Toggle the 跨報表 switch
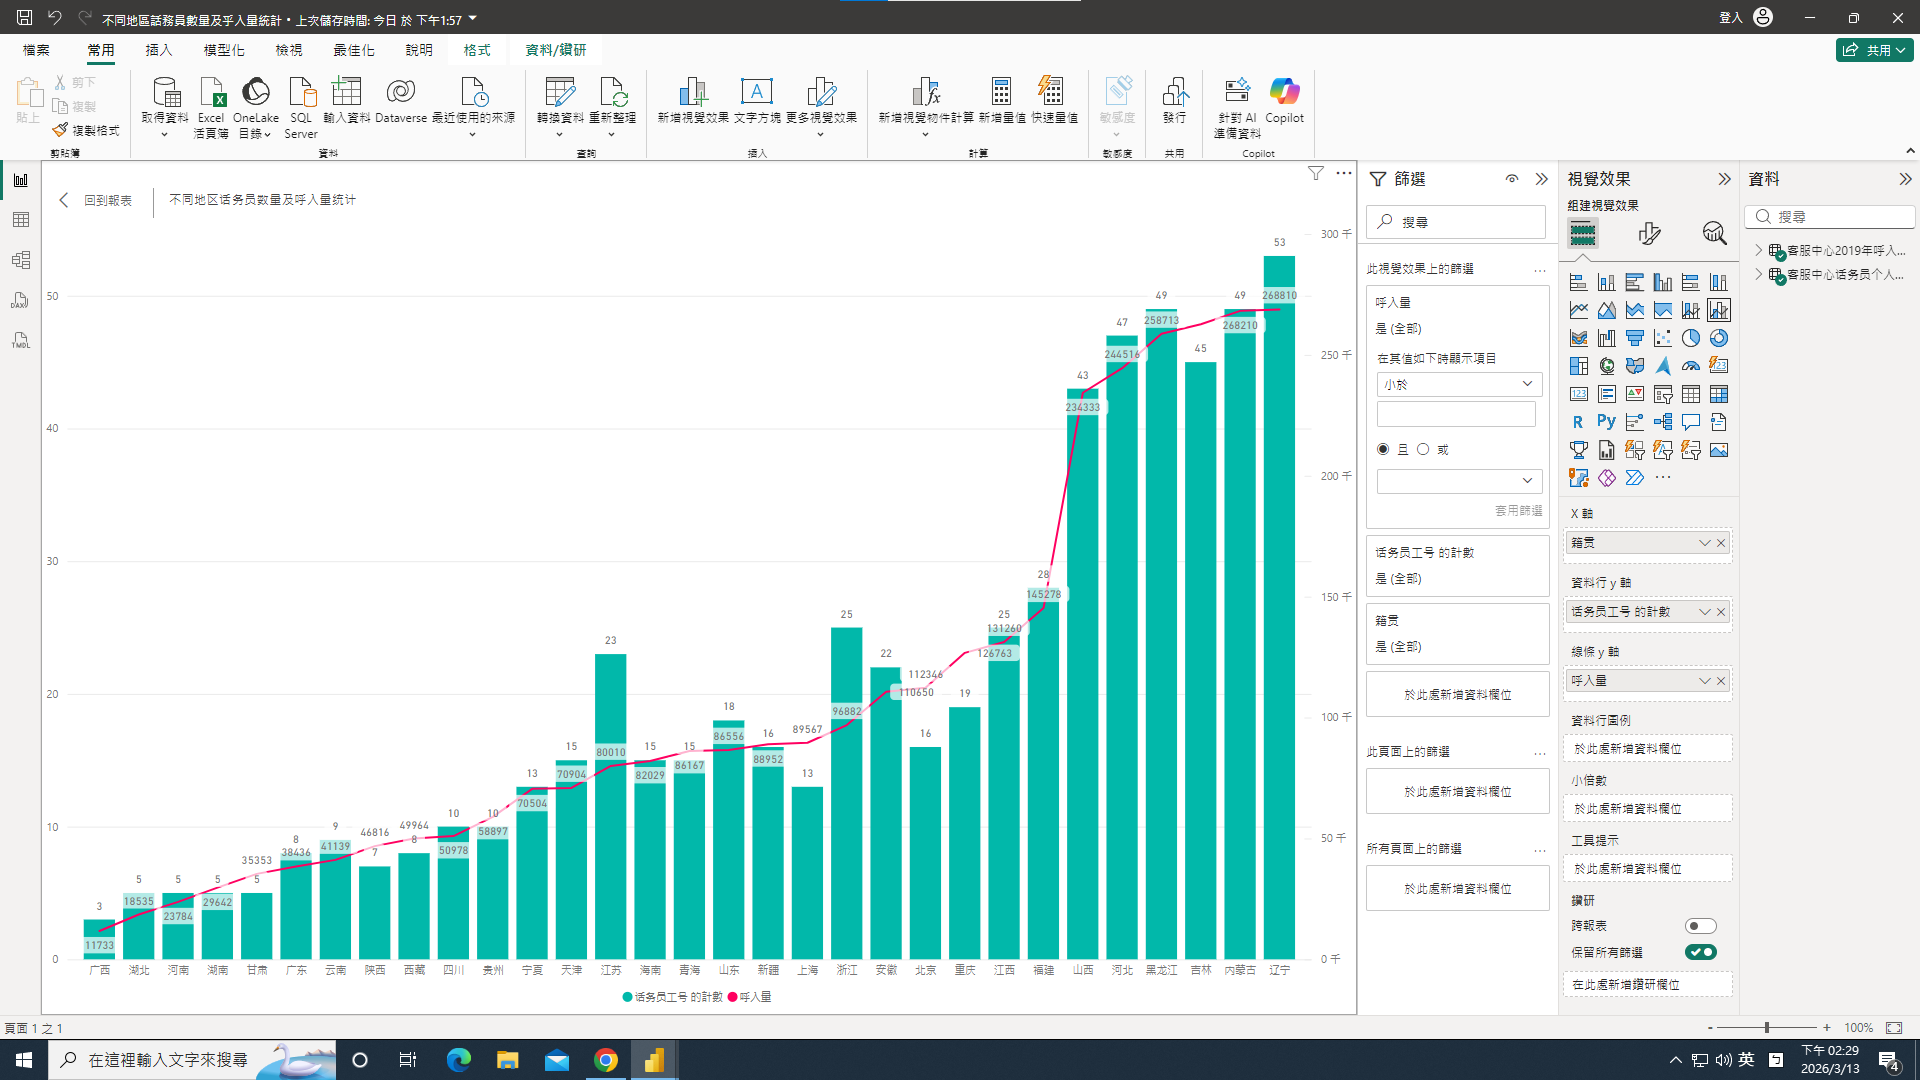Screen dimensions: 1920x1080 tap(1700, 926)
